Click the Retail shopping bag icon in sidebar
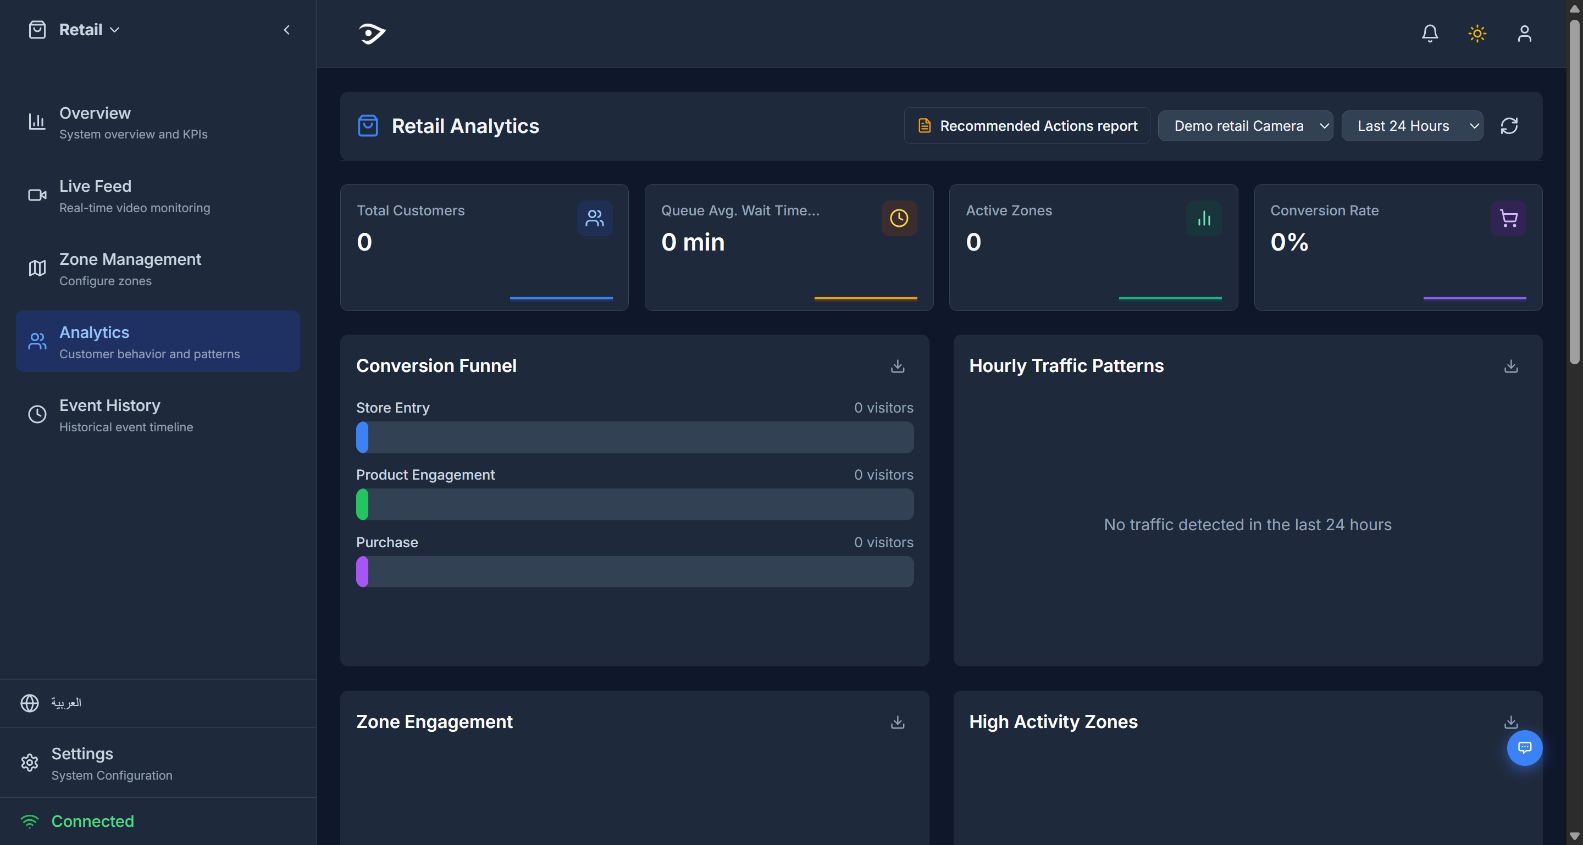The height and width of the screenshot is (845, 1583). point(37,30)
